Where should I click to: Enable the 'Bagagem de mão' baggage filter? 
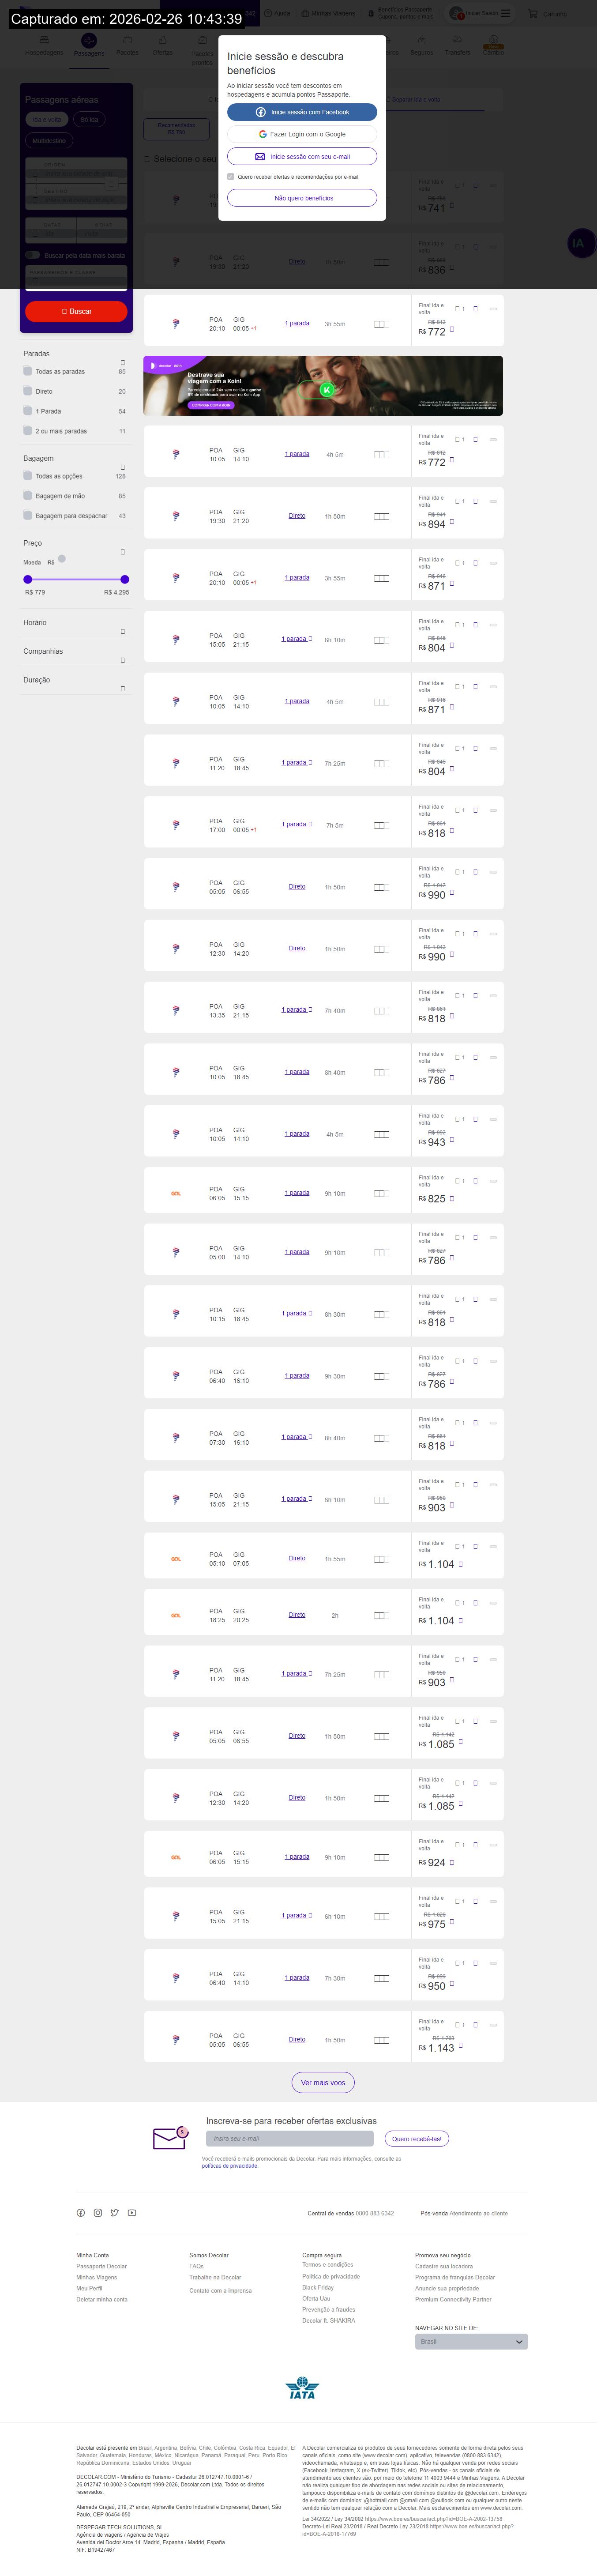click(x=28, y=496)
